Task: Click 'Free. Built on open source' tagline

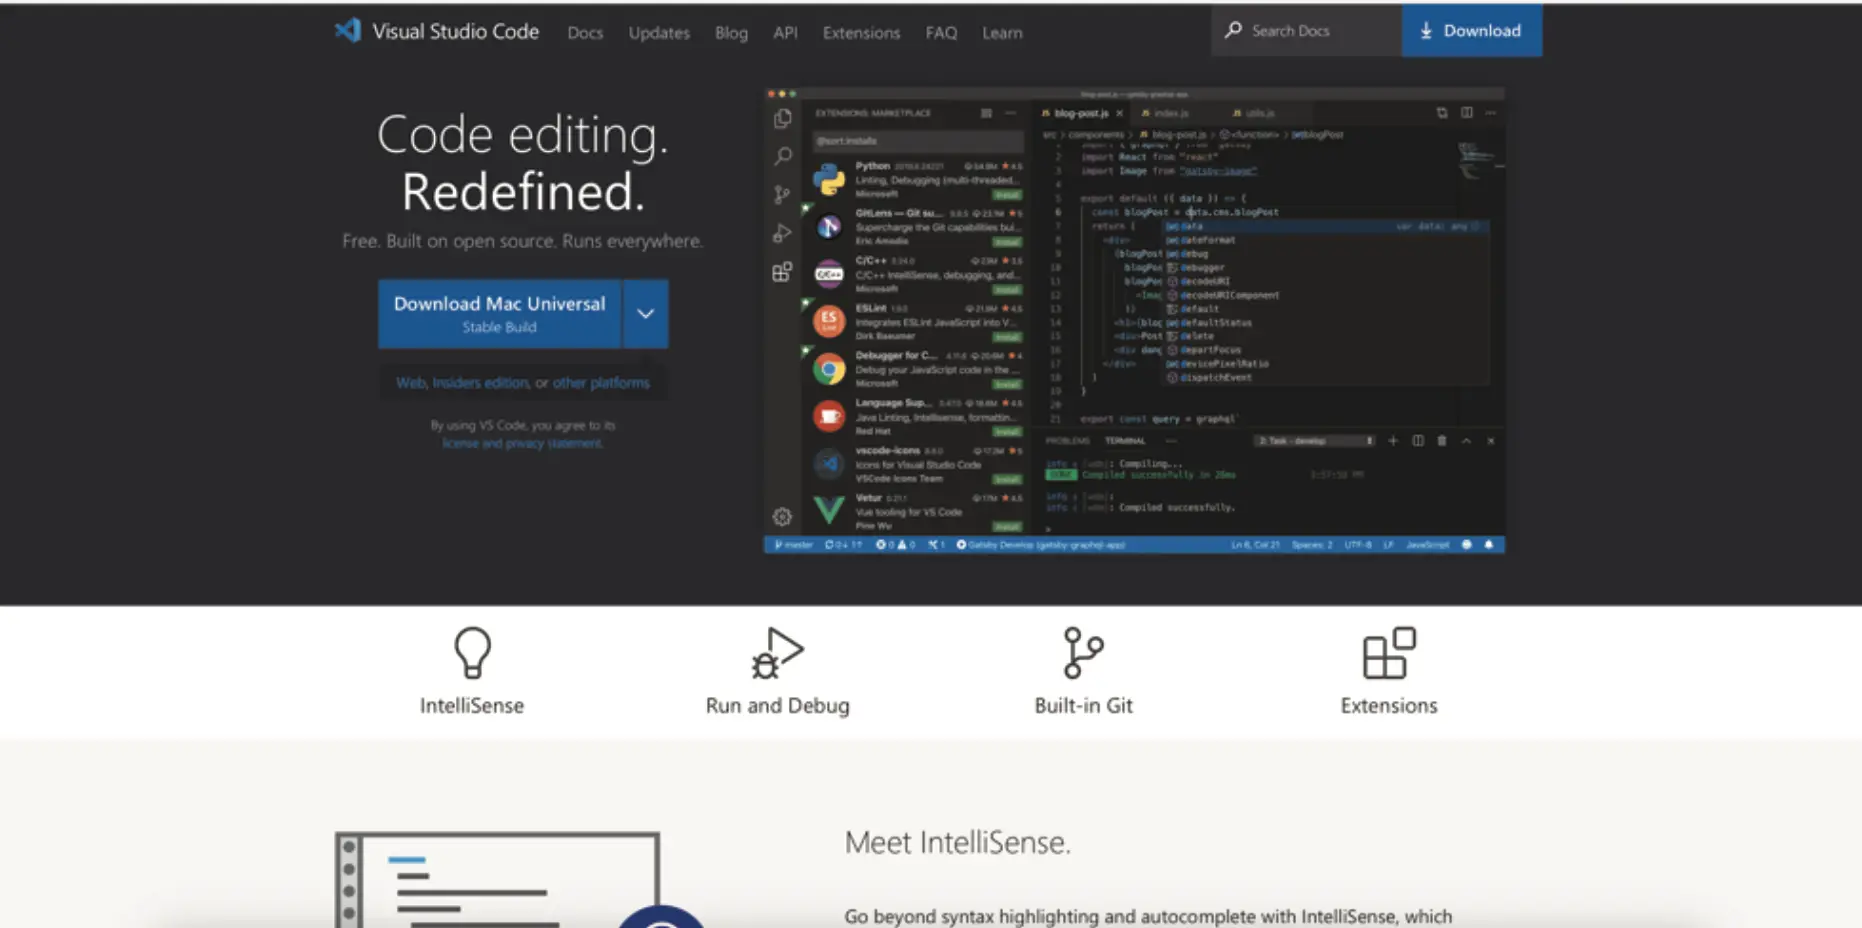Action: [x=522, y=241]
